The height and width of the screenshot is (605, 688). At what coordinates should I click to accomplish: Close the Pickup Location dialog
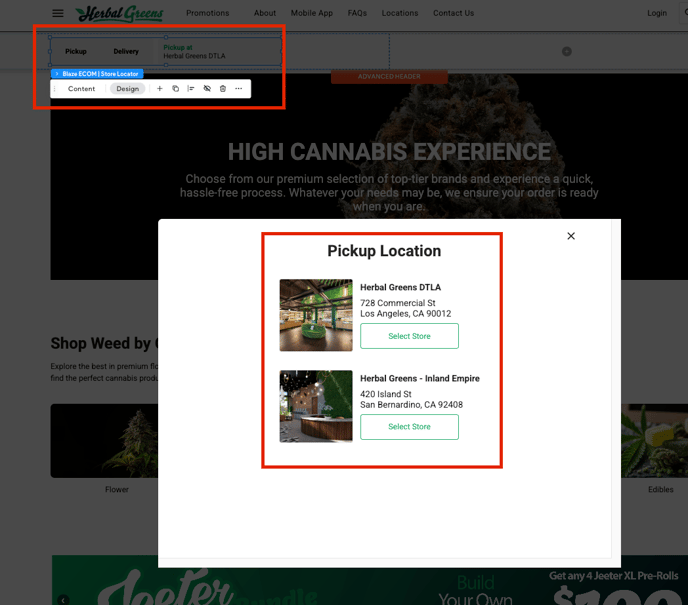tap(571, 236)
